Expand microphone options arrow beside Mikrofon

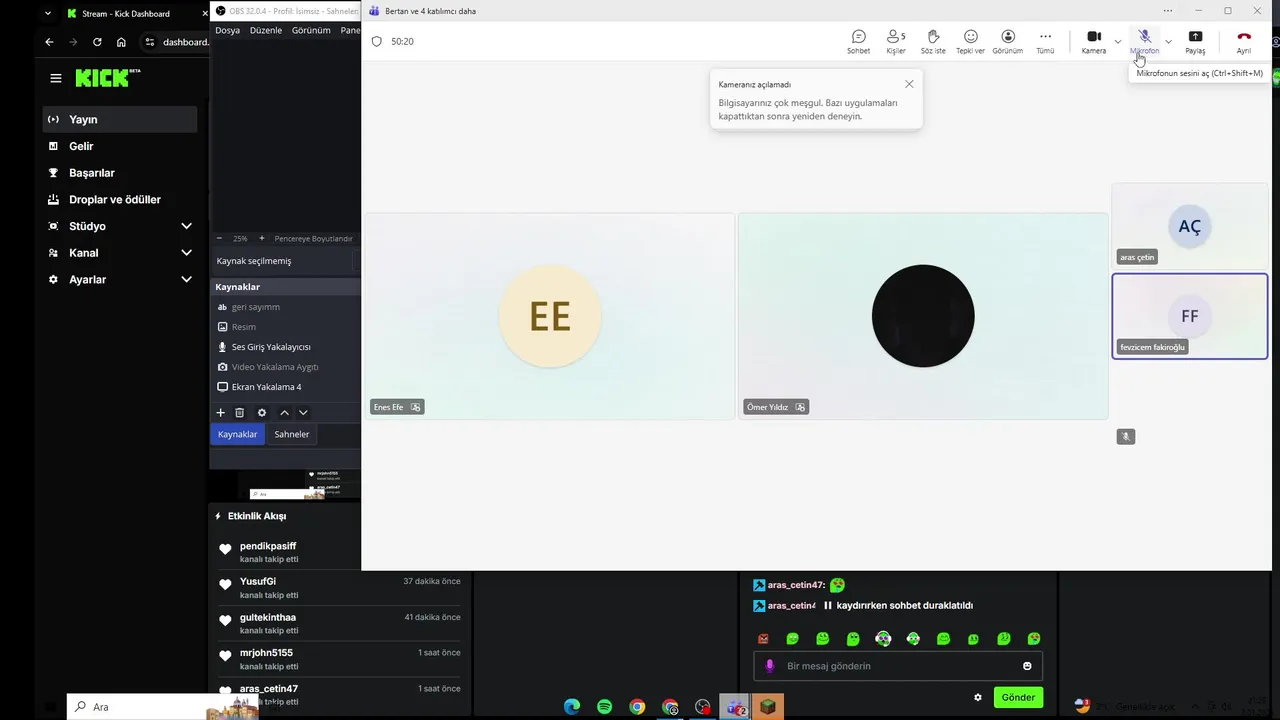pyautogui.click(x=1168, y=41)
